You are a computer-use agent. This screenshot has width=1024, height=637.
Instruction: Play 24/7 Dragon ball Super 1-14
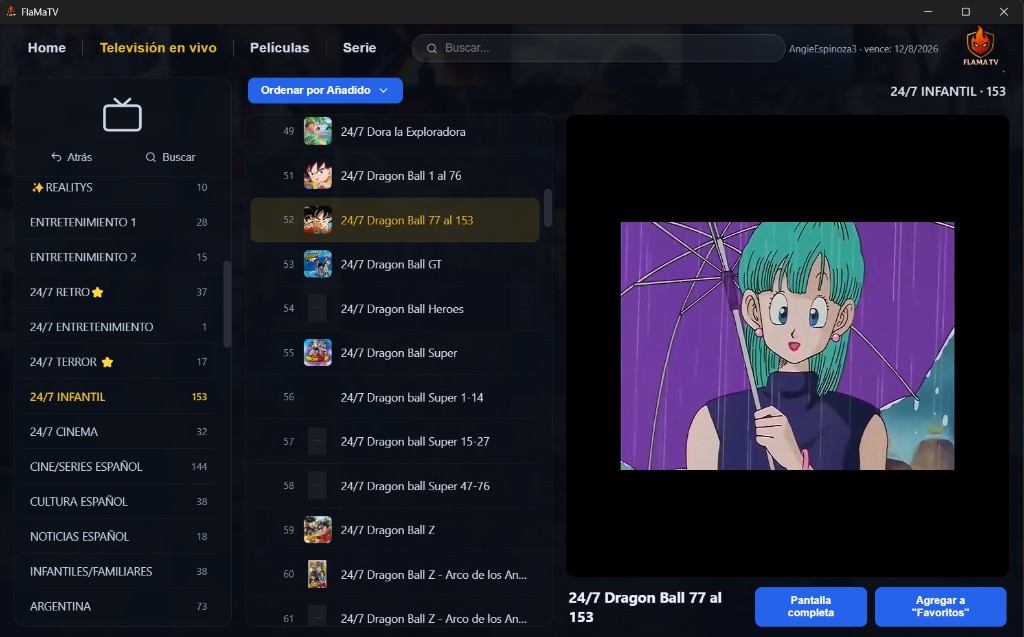(x=395, y=397)
